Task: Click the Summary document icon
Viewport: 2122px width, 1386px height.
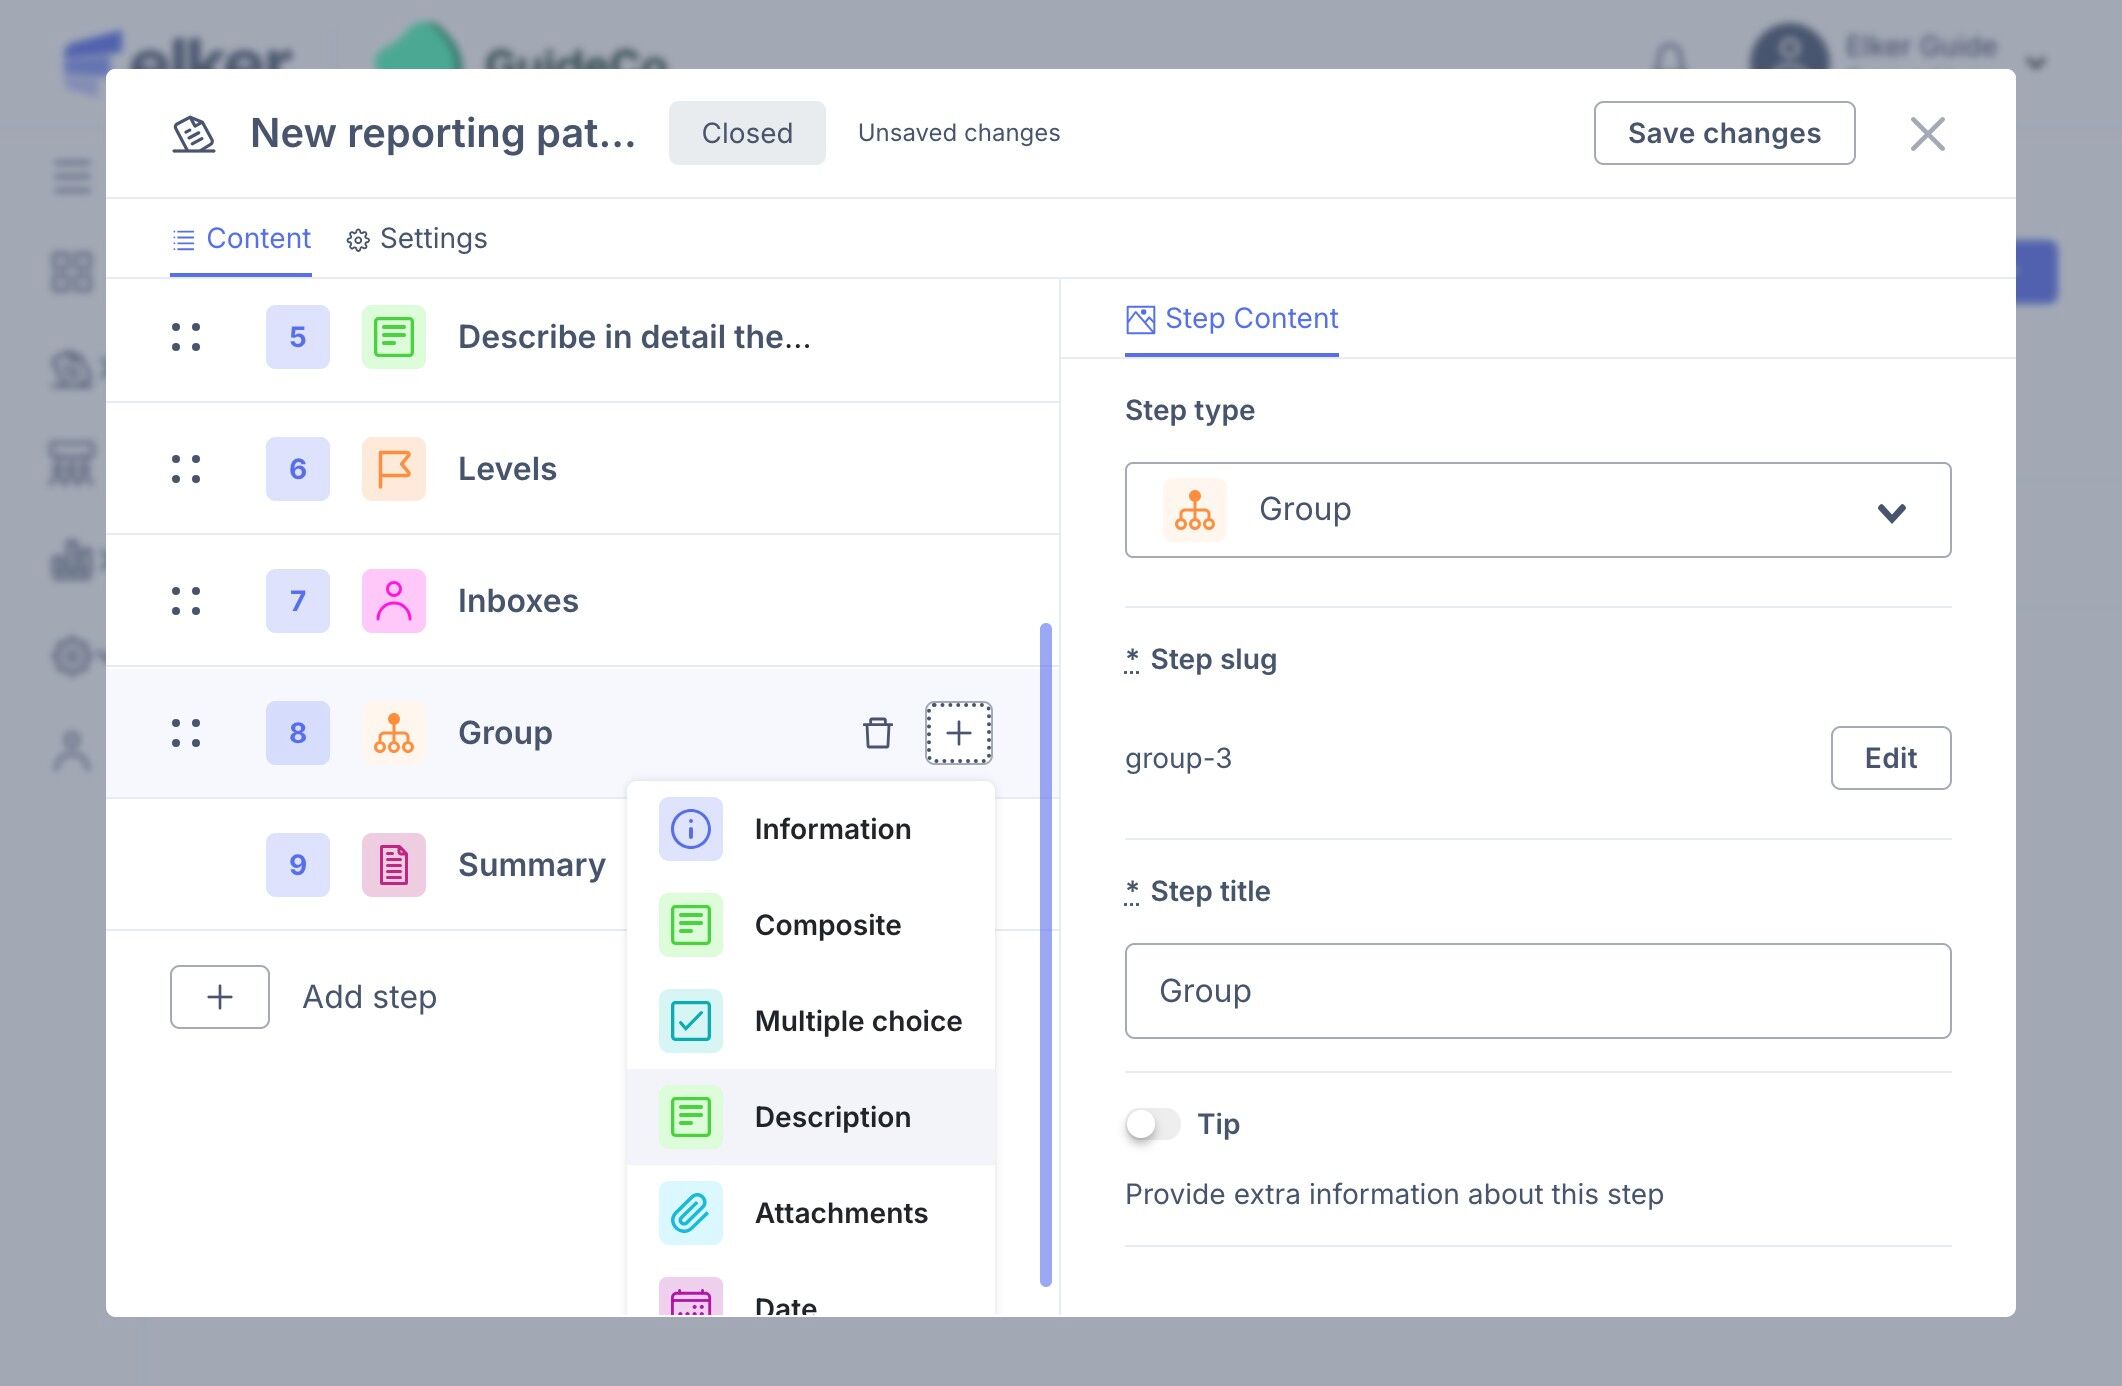Action: [x=393, y=865]
